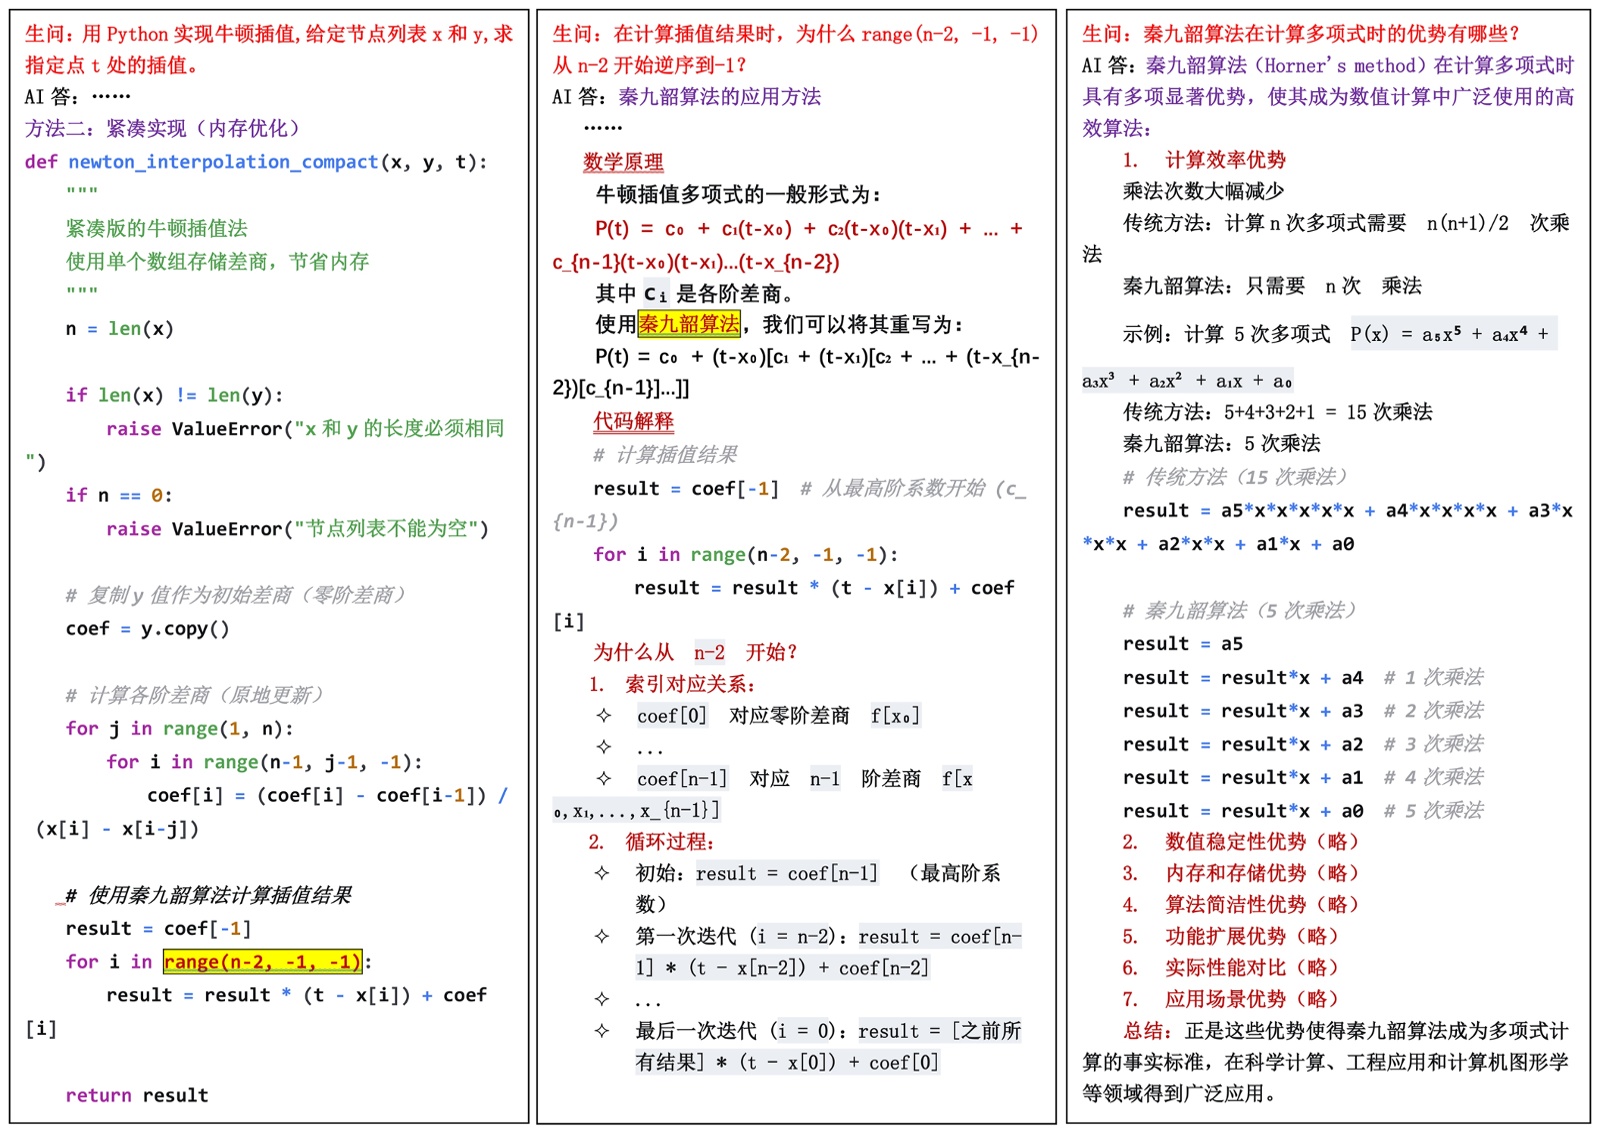This screenshot has width=1600, height=1133.
Task: Click the "coef = y.copy()" code line
Action: (x=147, y=629)
